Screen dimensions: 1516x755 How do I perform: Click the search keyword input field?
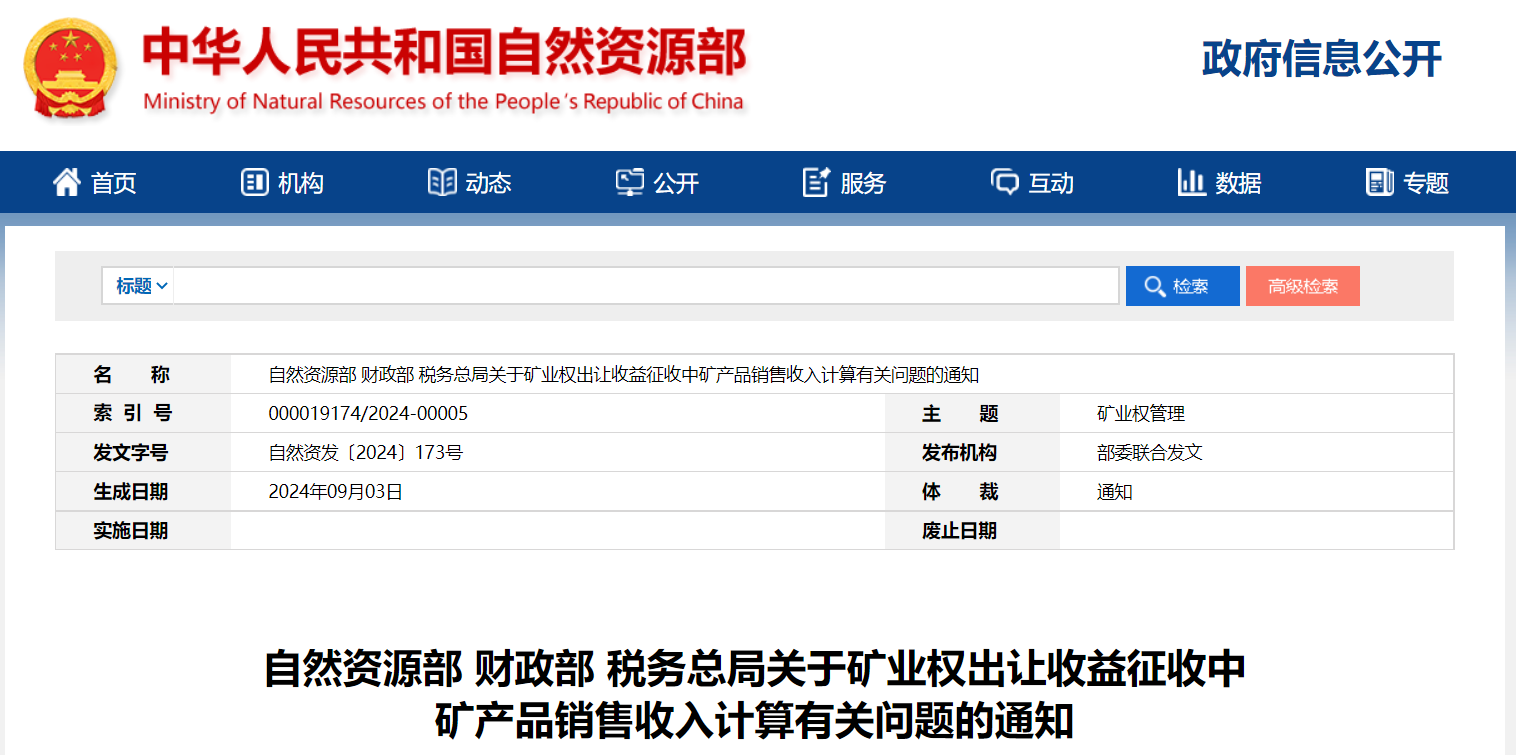click(x=645, y=286)
